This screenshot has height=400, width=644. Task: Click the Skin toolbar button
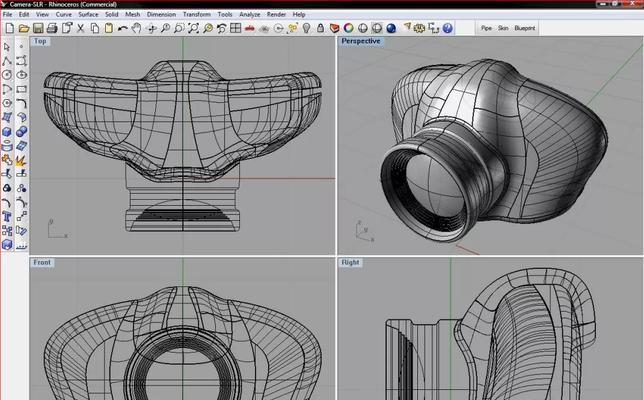pyautogui.click(x=503, y=28)
